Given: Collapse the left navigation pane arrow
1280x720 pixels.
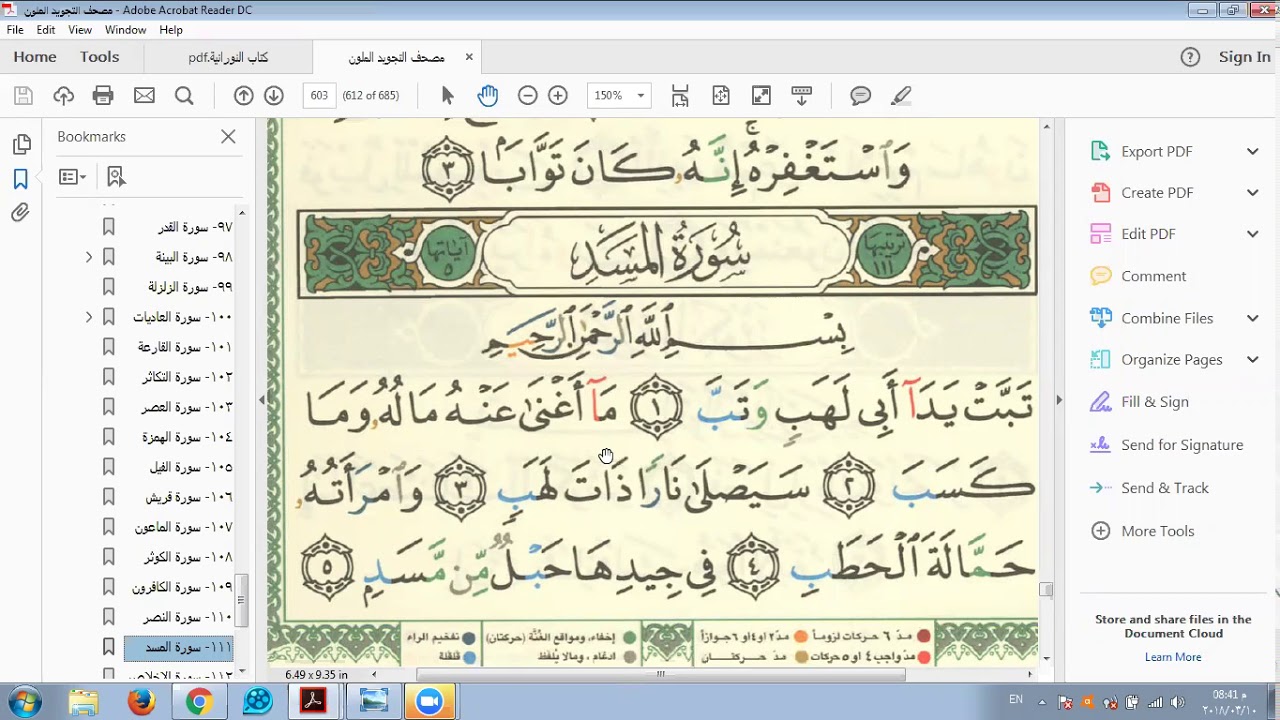Looking at the screenshot, I should pos(261,399).
